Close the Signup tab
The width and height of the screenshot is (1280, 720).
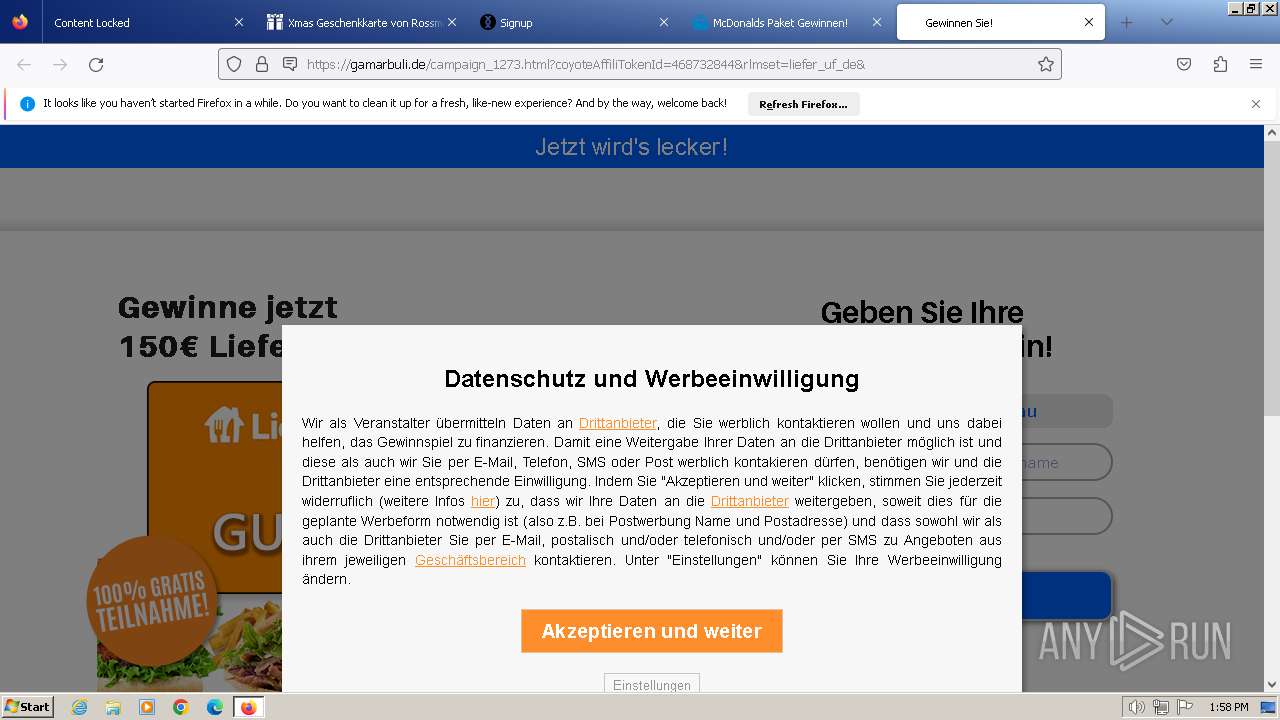(665, 22)
